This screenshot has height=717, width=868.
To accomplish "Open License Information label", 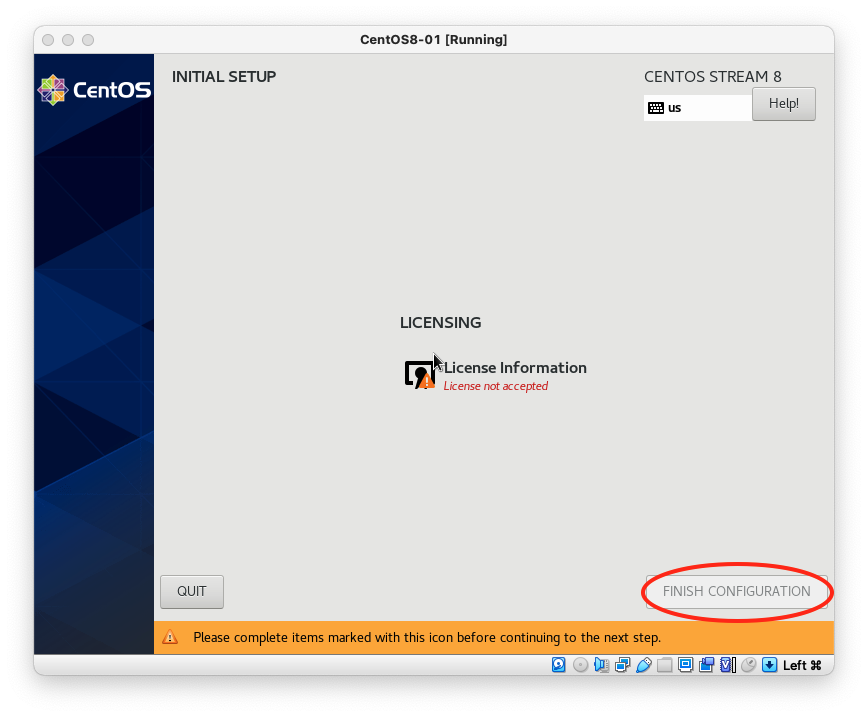I will pyautogui.click(x=515, y=368).
